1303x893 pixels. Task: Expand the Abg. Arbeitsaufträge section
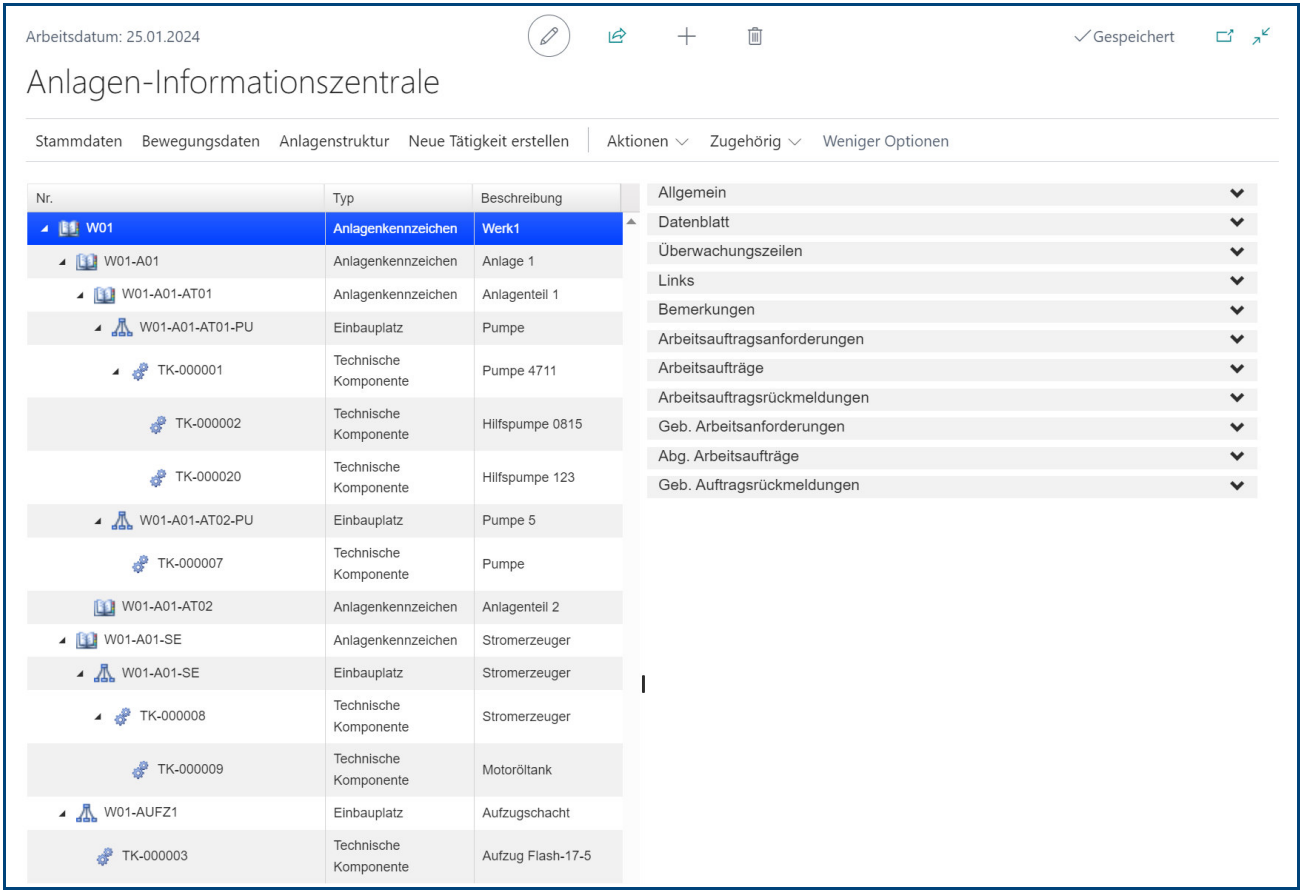click(952, 457)
